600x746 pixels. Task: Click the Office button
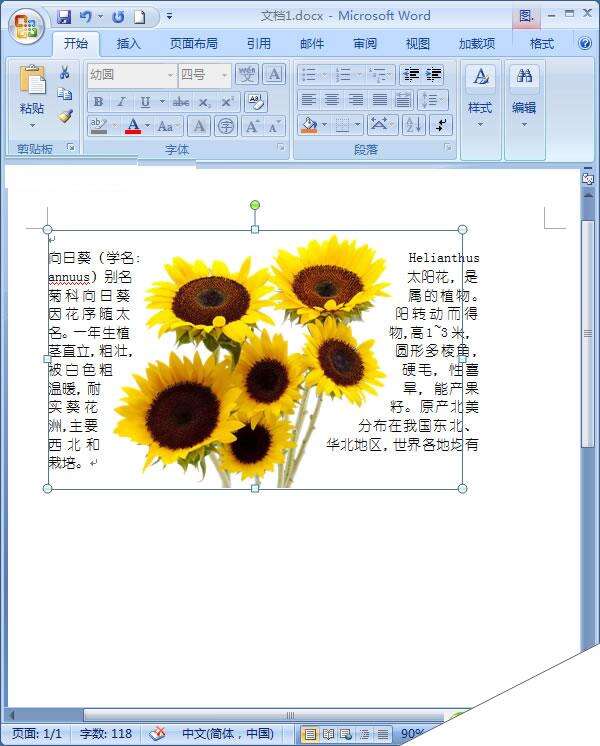(x=26, y=26)
